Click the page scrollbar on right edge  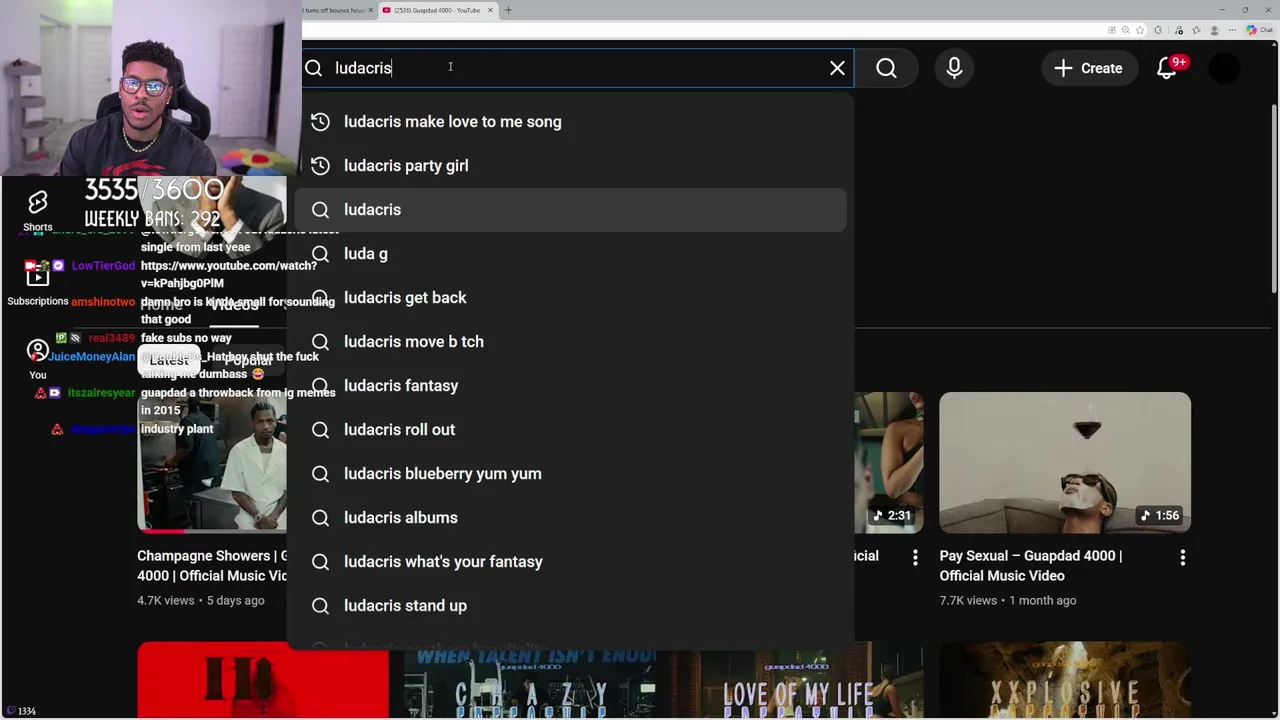[x=1274, y=200]
